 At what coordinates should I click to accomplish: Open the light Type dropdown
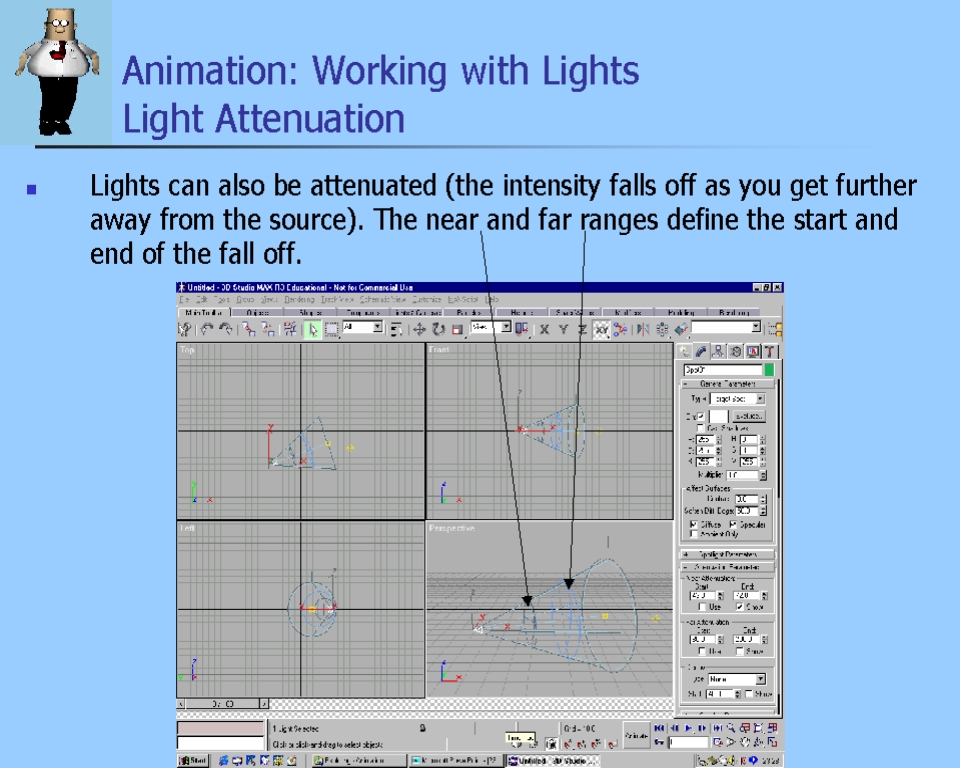click(738, 398)
